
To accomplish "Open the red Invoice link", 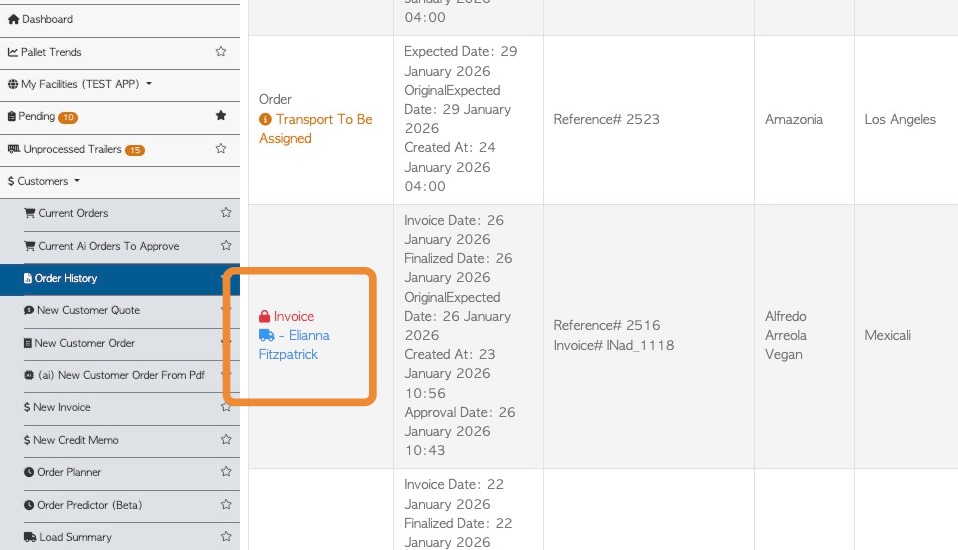I will [x=294, y=317].
